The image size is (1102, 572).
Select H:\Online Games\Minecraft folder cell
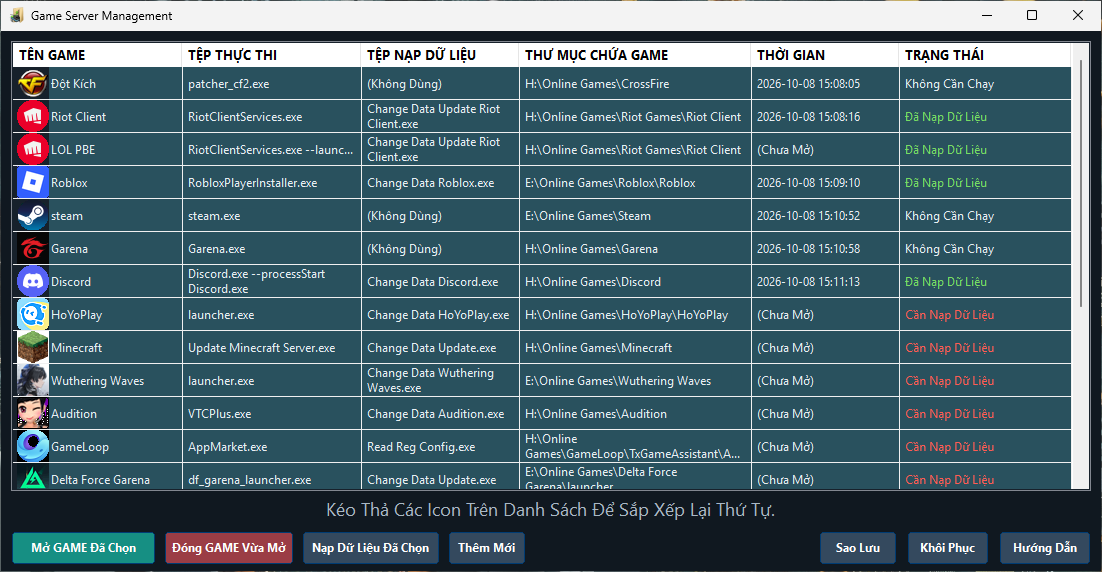[x=635, y=348]
